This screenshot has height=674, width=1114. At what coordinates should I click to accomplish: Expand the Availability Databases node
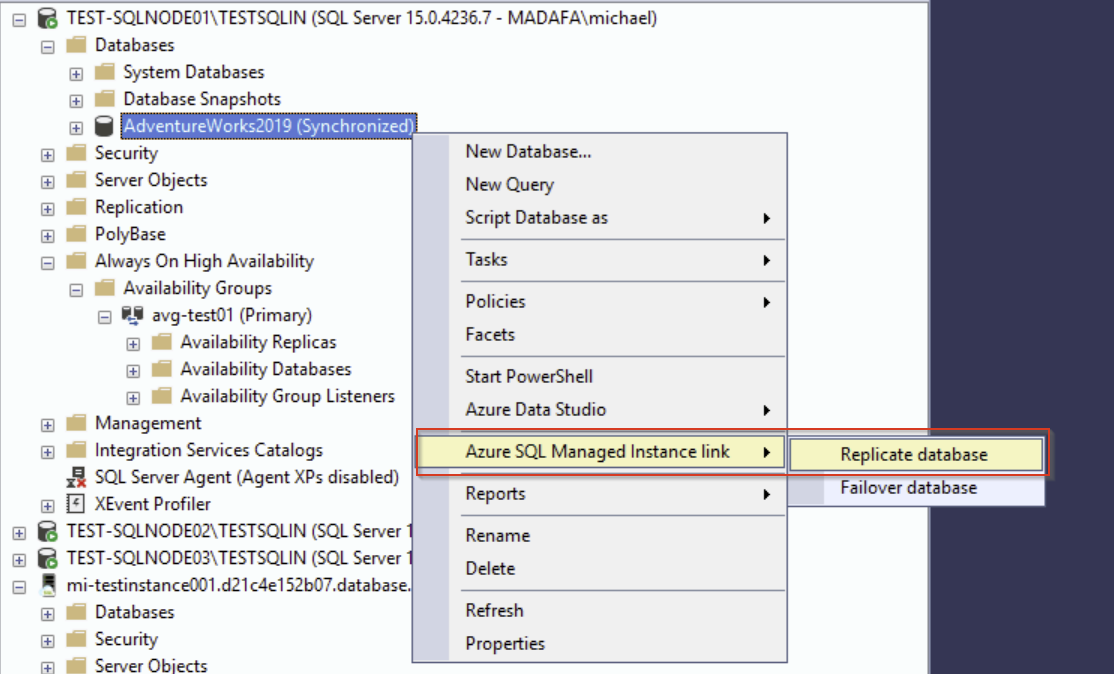click(x=133, y=371)
